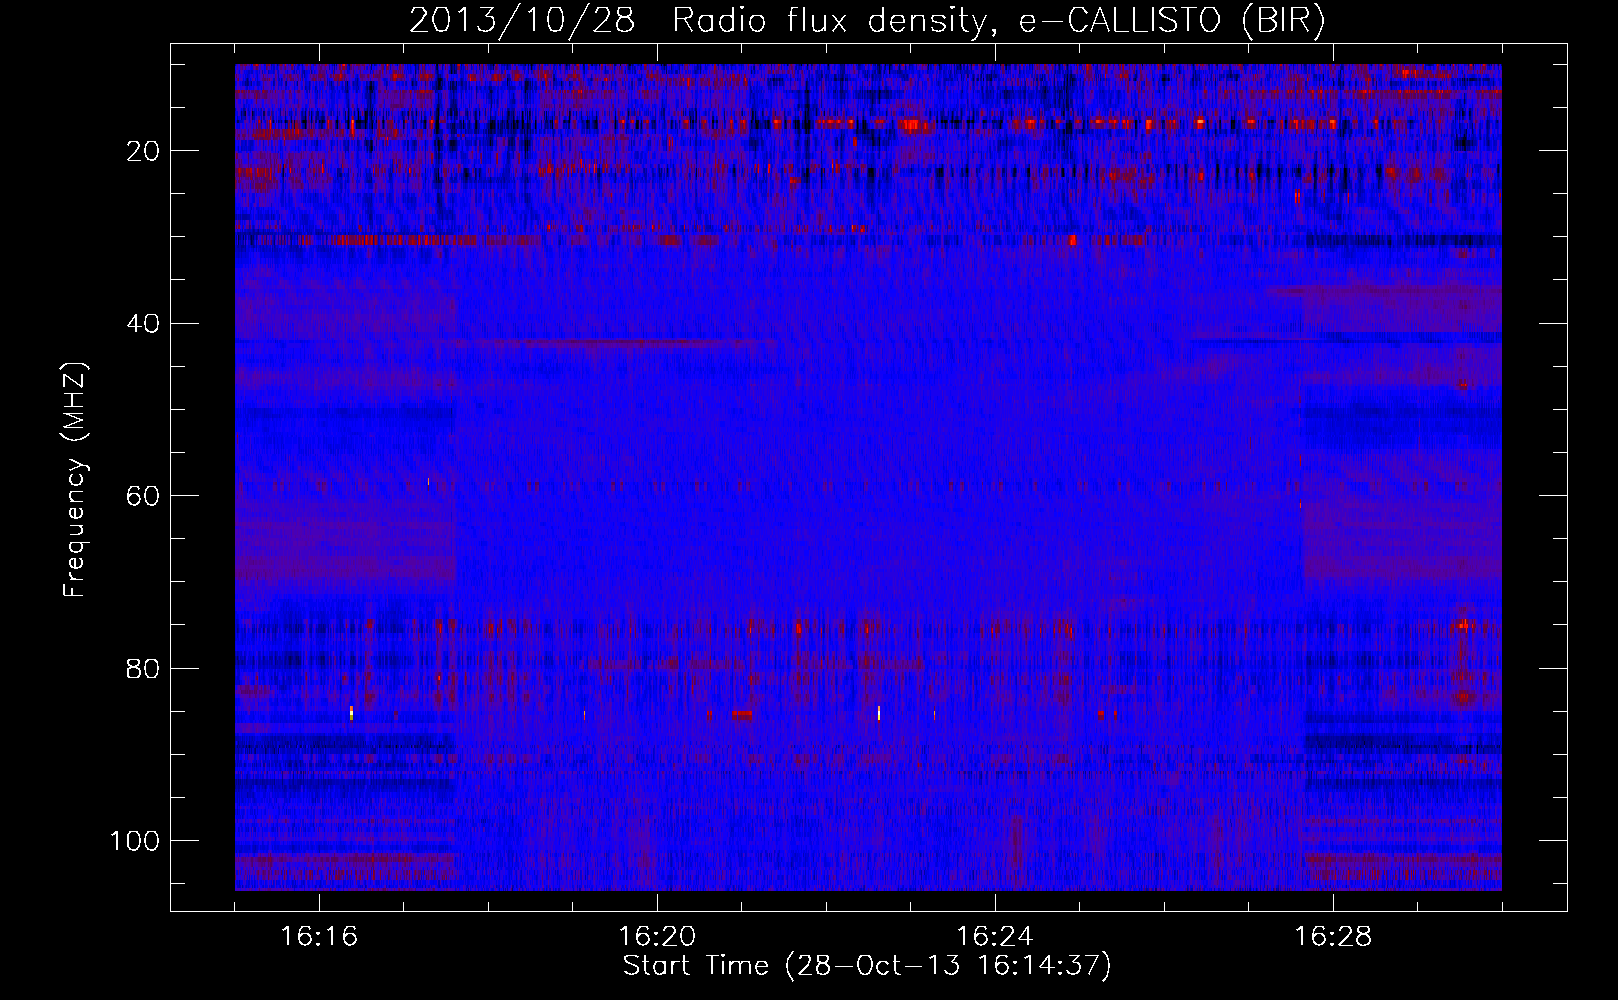Click the frequency tick label 40

point(144,324)
